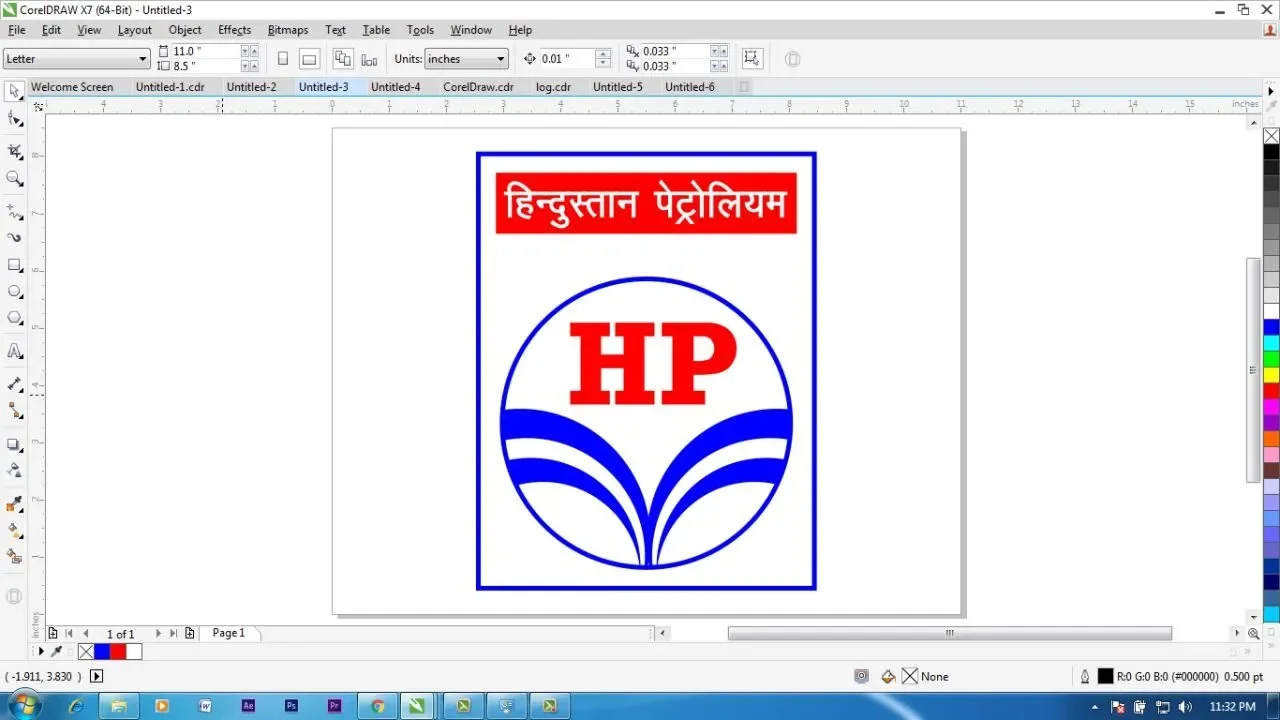
Task: Add page after current page
Action: tap(190, 633)
